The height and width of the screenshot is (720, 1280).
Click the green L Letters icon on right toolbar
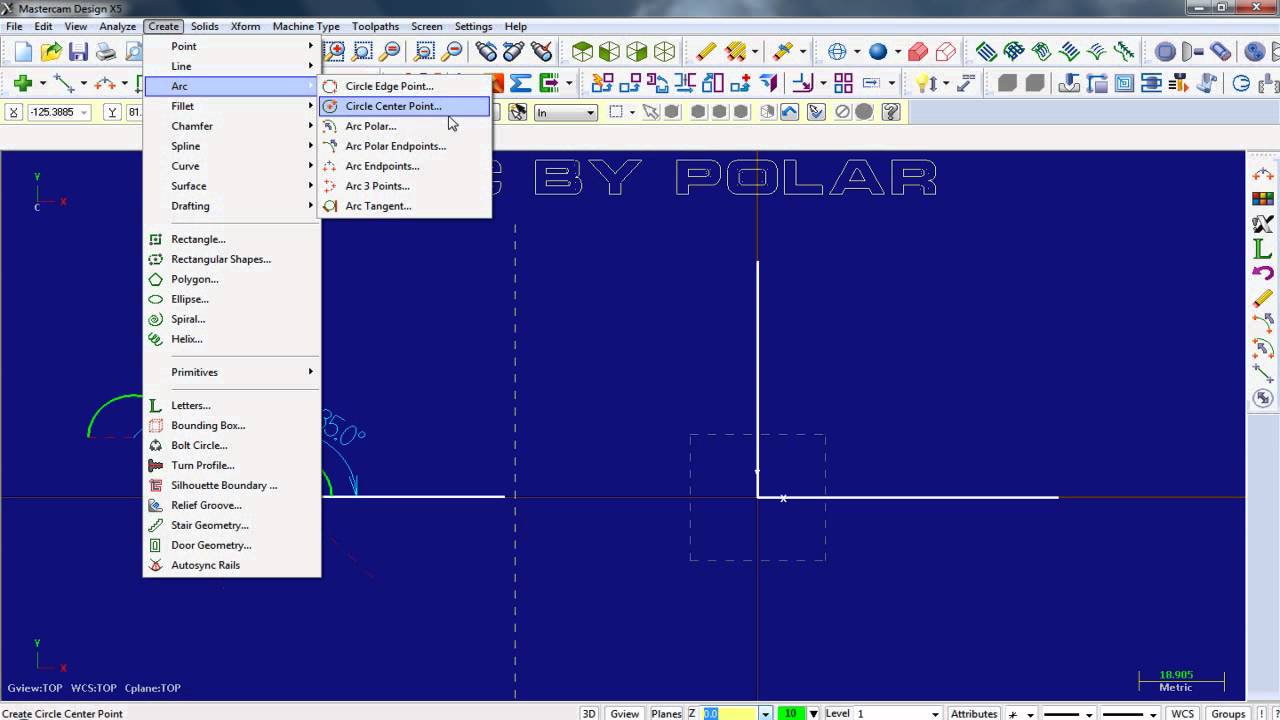tap(1263, 249)
